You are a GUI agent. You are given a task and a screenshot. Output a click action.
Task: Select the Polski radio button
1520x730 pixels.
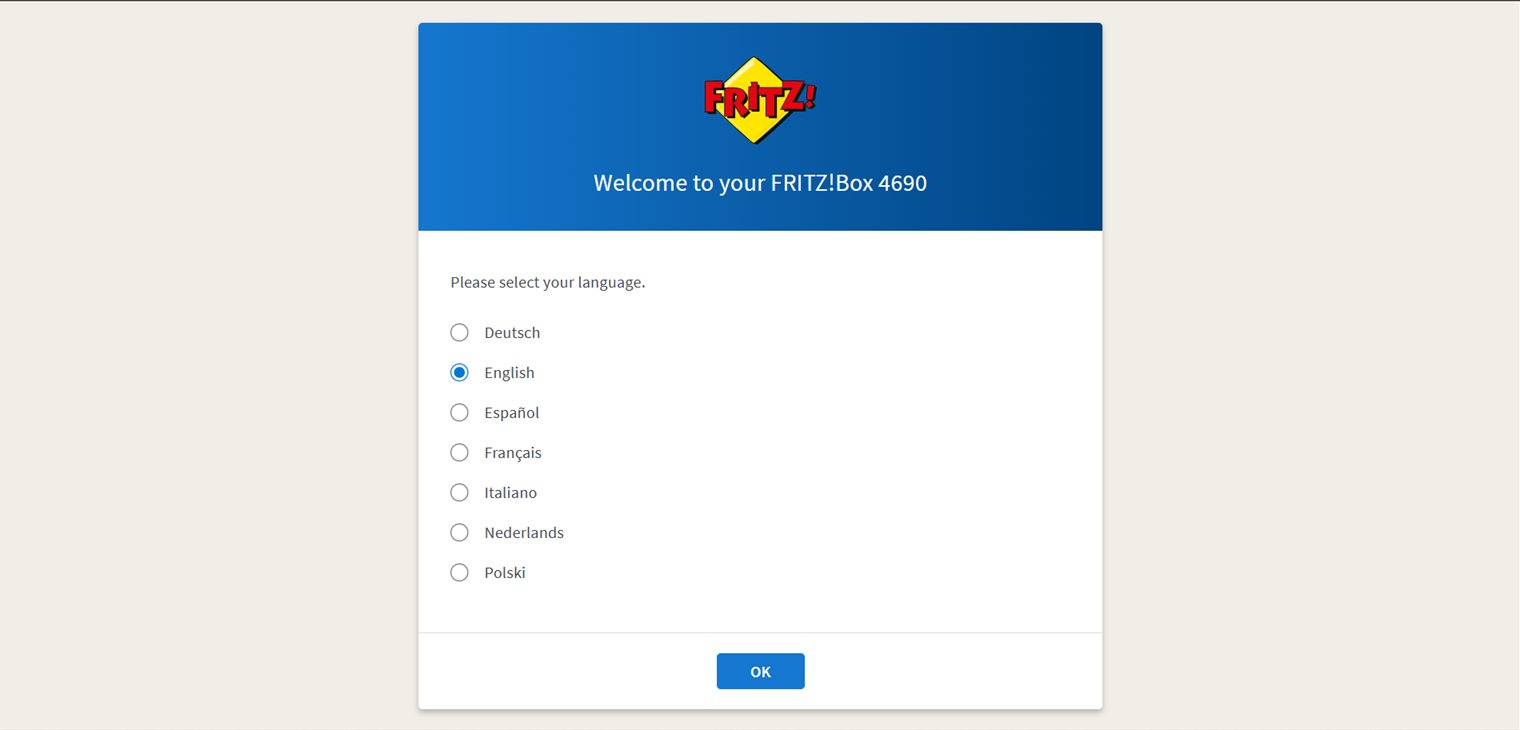coord(459,572)
